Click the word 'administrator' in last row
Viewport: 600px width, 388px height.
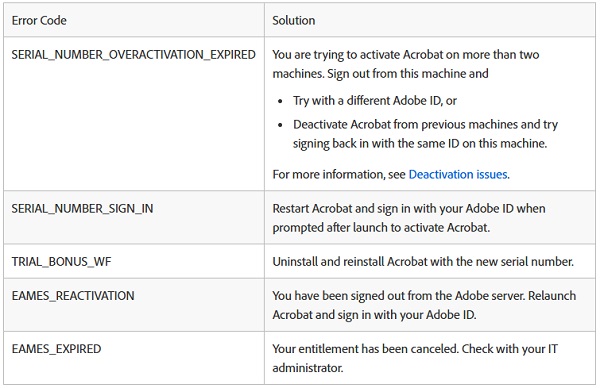[308, 368]
